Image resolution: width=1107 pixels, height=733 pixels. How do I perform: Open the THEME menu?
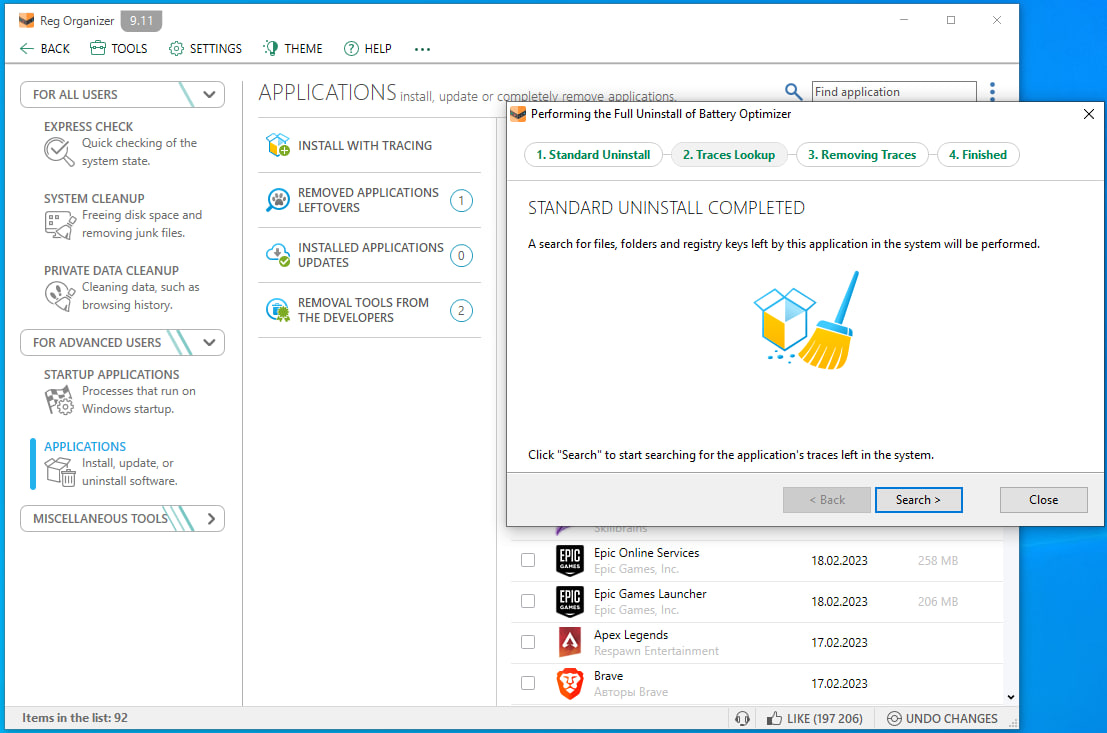pos(292,49)
